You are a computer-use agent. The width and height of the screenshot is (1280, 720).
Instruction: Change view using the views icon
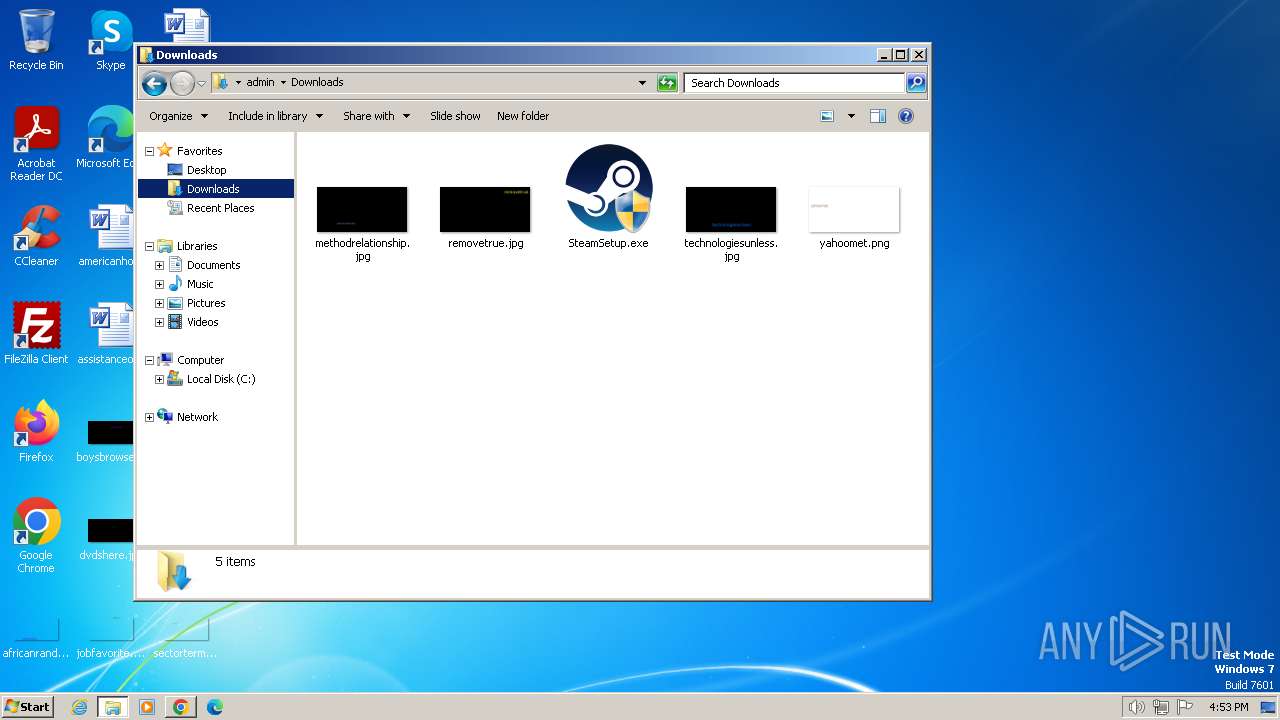[x=827, y=116]
